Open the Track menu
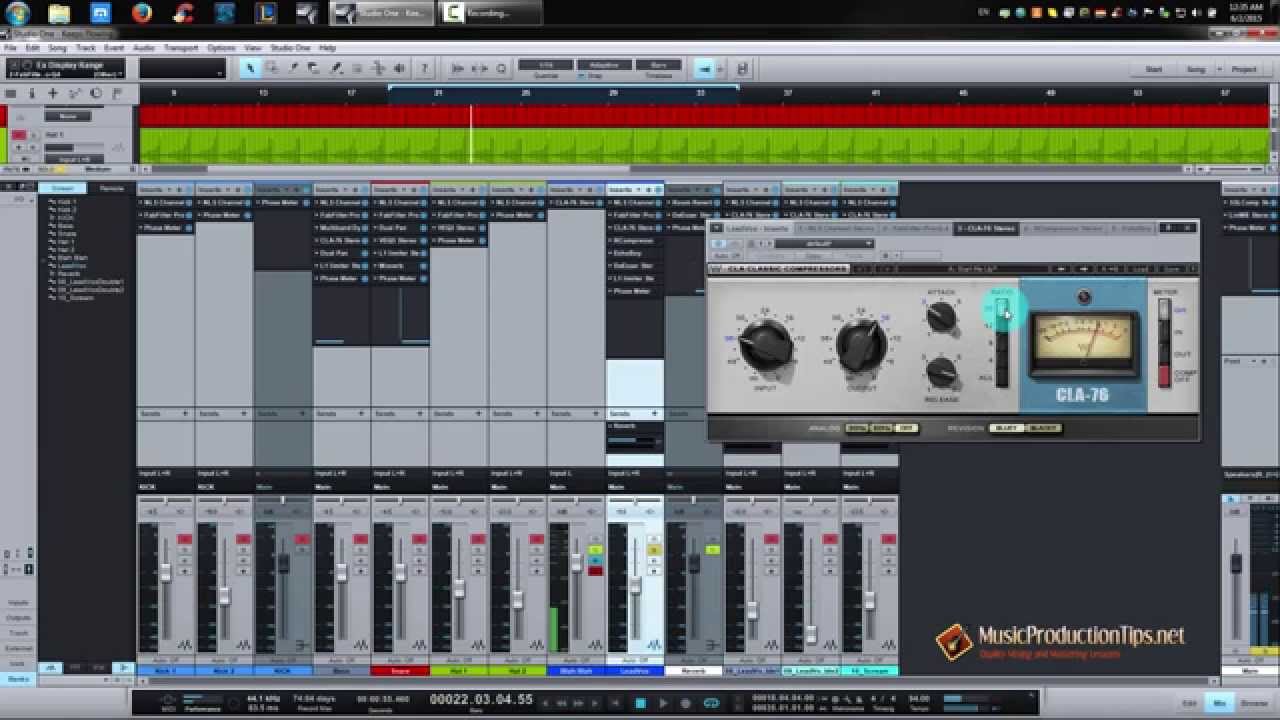Image resolution: width=1280 pixels, height=720 pixels. (x=86, y=47)
